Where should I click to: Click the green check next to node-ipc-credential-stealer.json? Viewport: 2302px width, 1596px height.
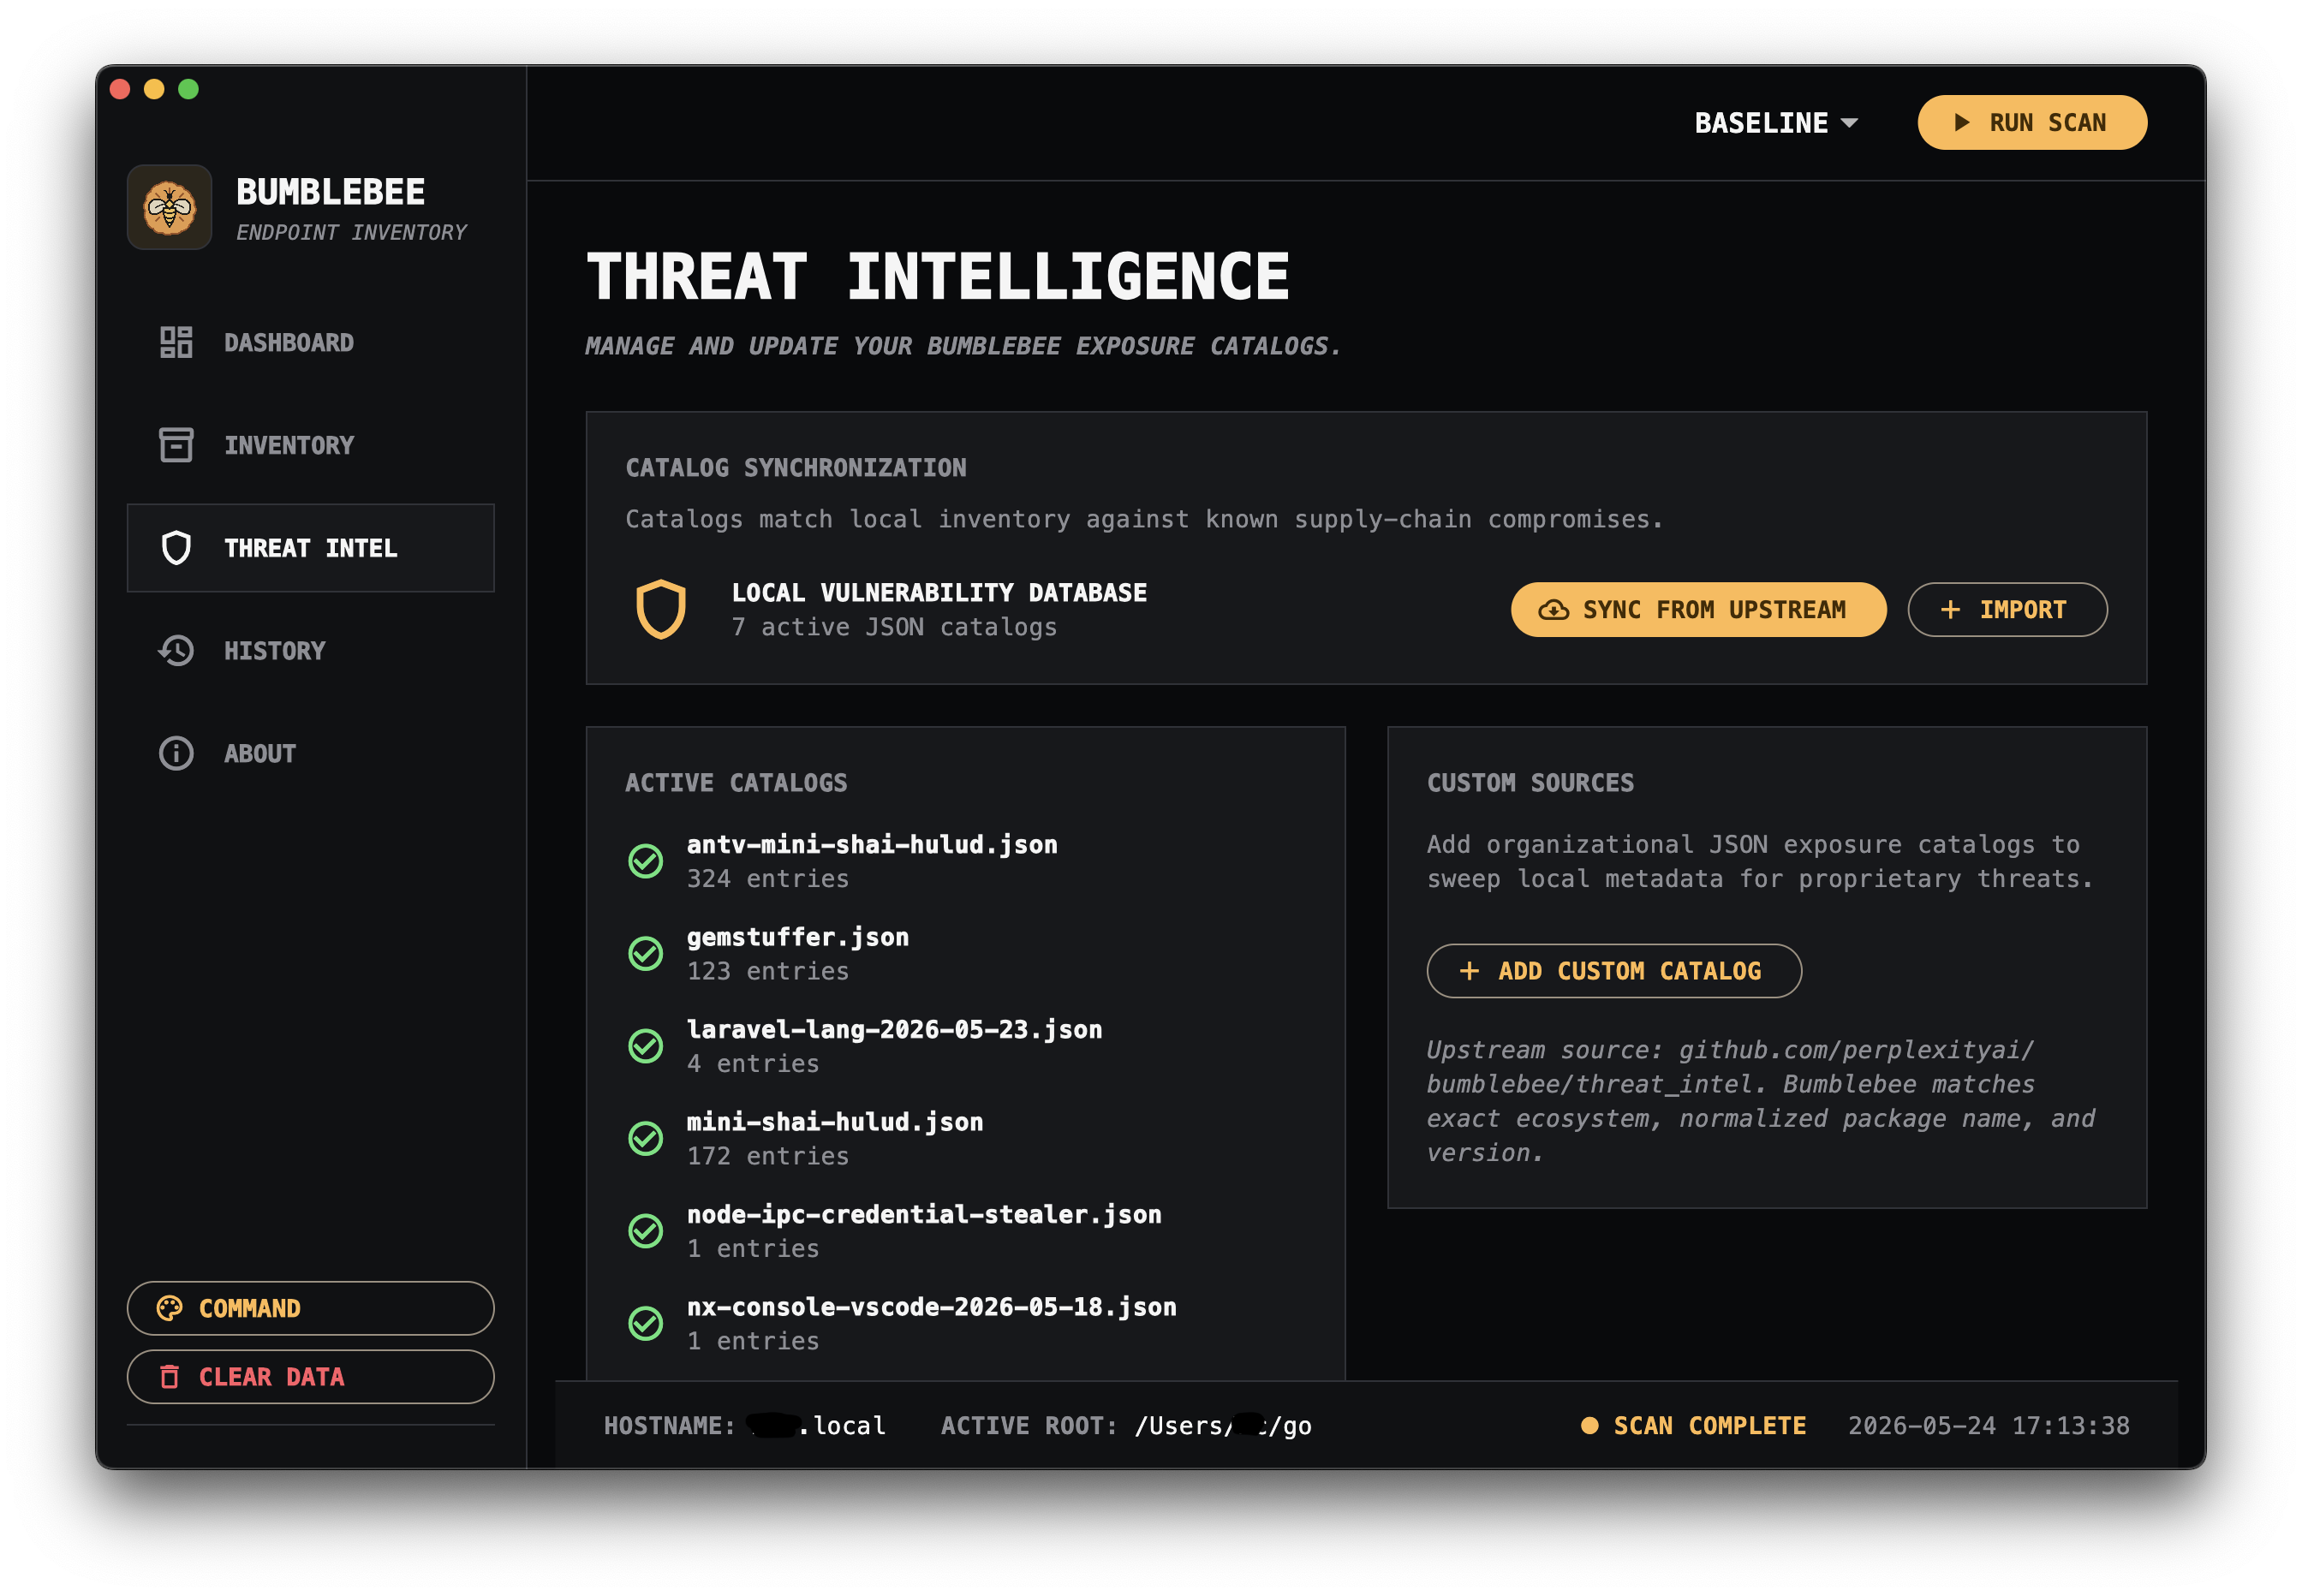(x=645, y=1231)
